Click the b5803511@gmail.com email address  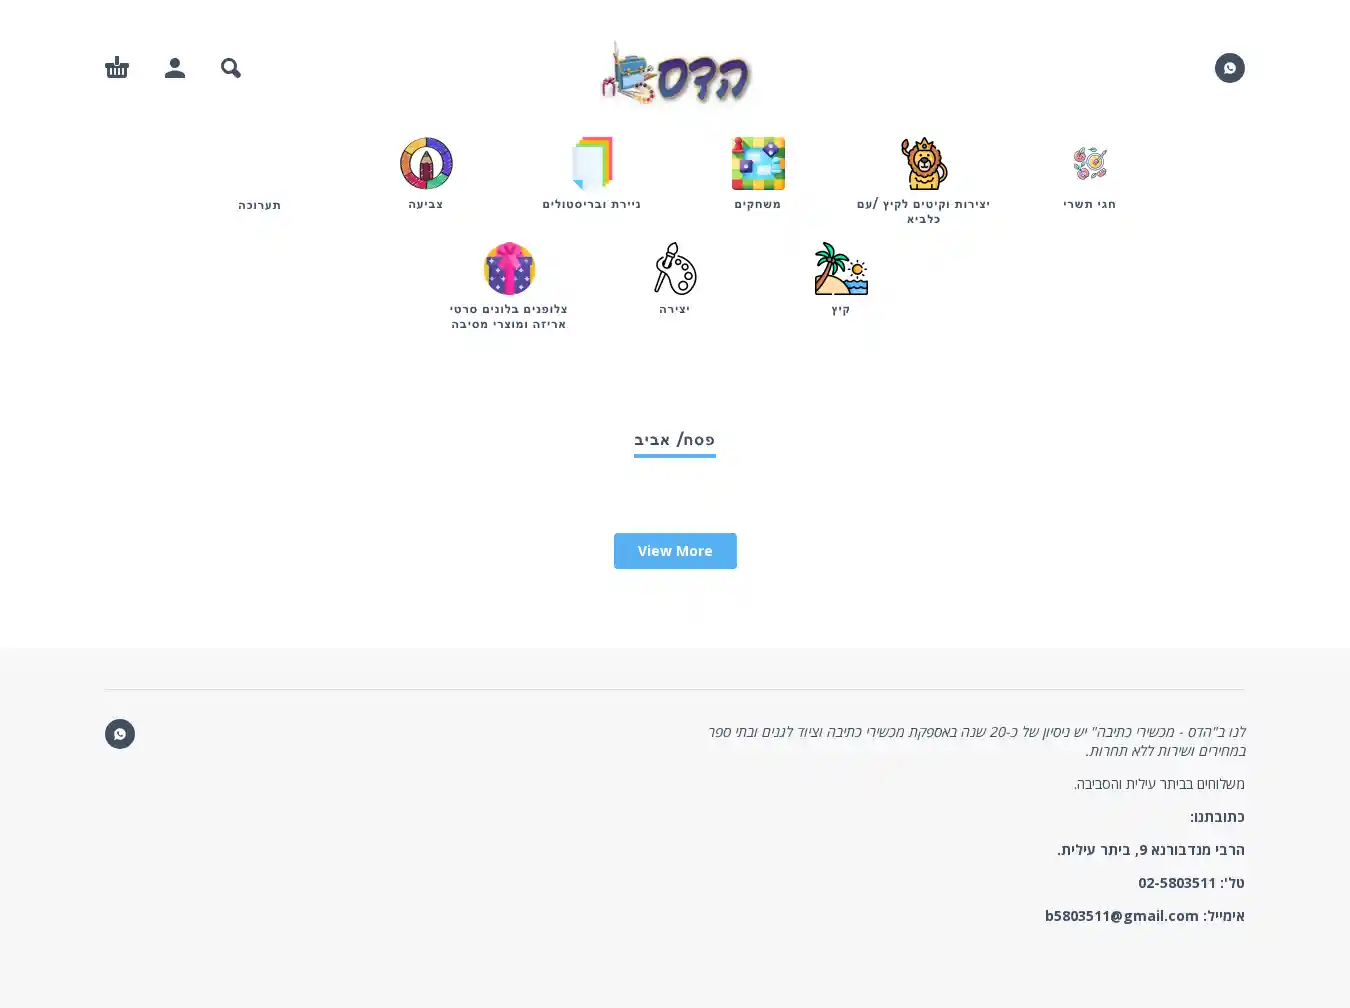tap(1122, 916)
